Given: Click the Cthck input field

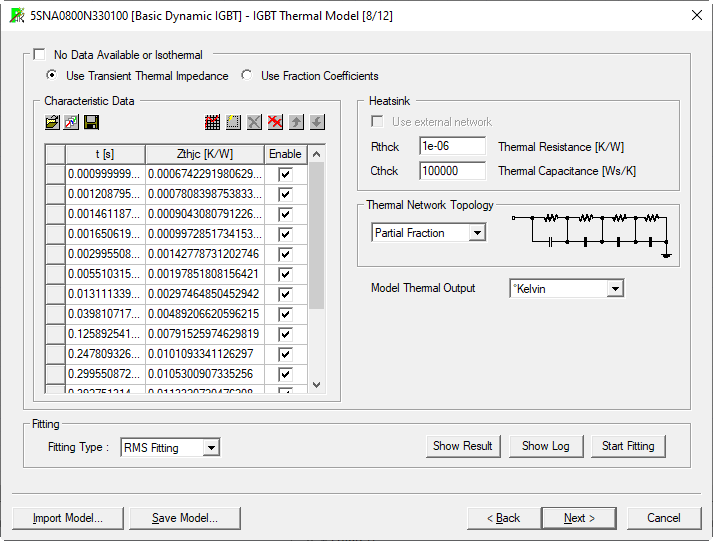Looking at the screenshot, I should coord(452,171).
